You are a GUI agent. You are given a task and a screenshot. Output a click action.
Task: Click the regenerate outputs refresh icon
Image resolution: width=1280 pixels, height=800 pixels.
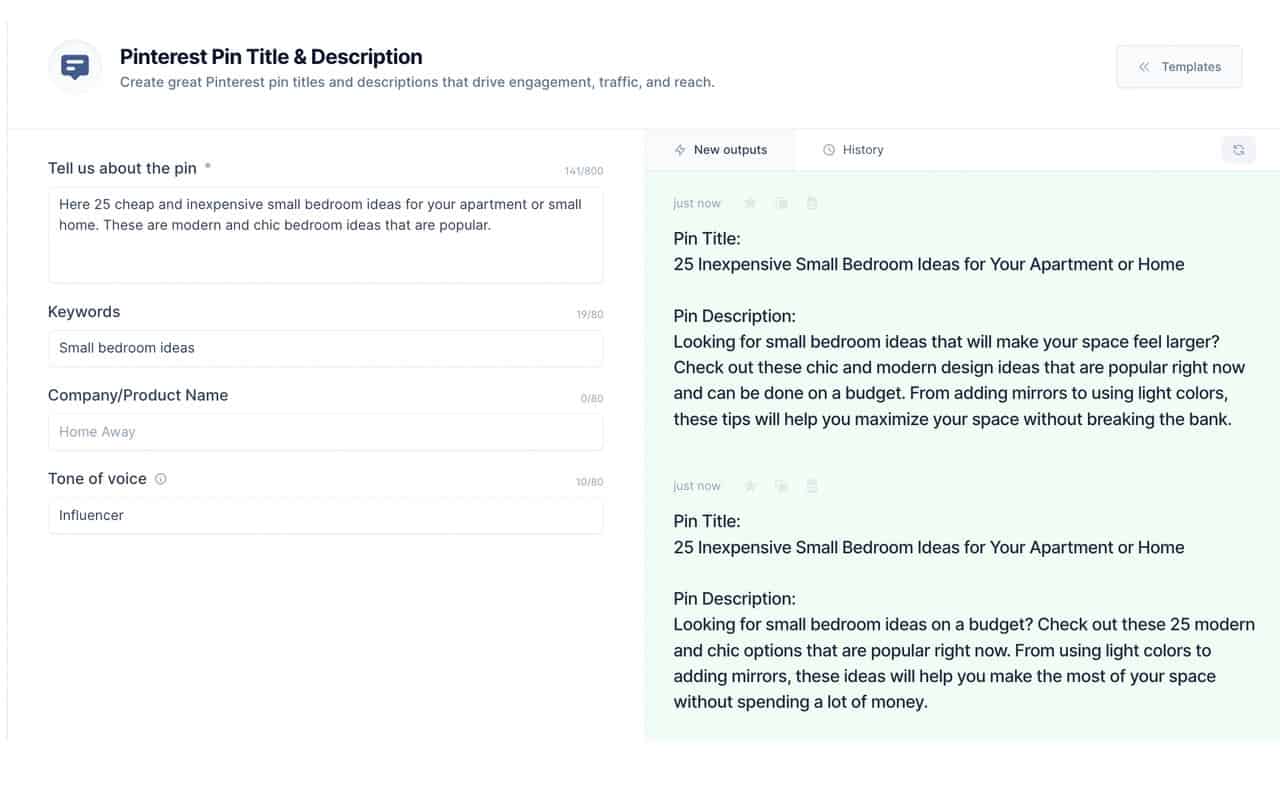(x=1238, y=150)
